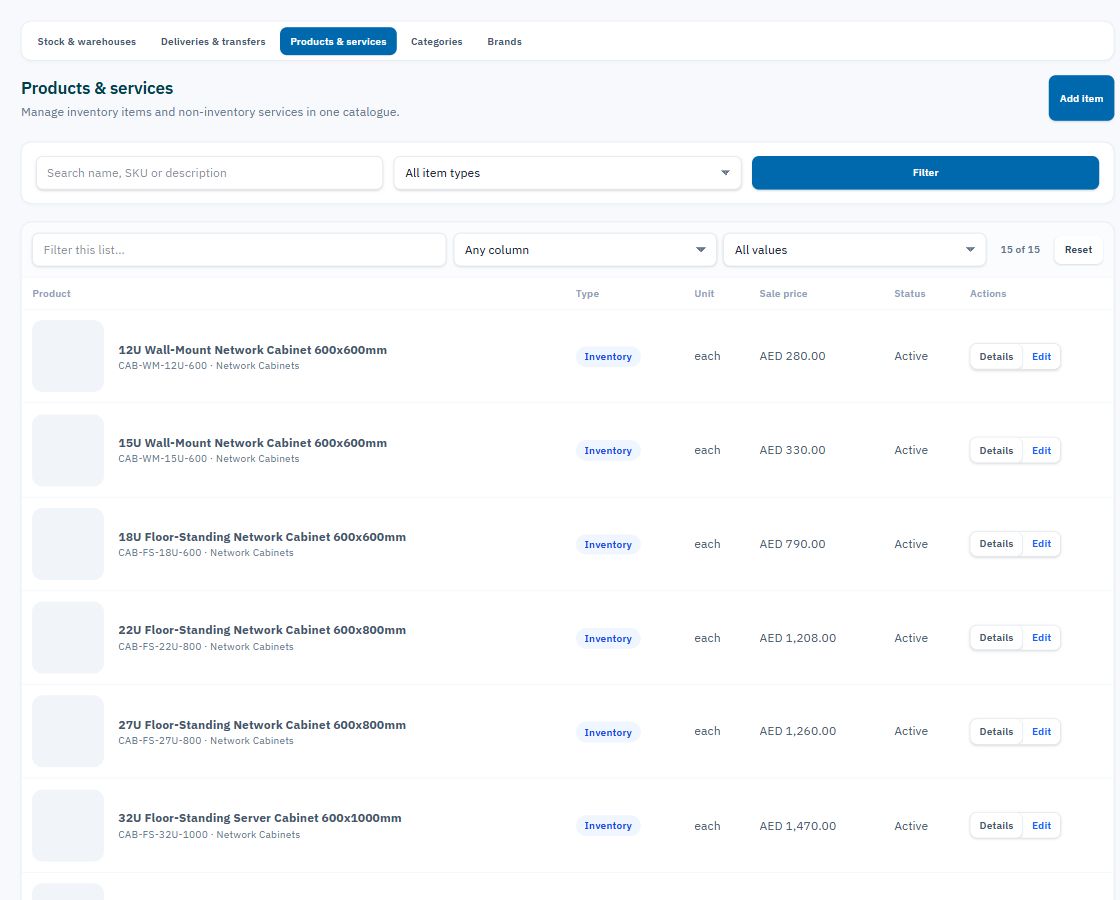The image size is (1120, 900).
Task: Click product name 18U Floor-Standing Network Cabinet 600x600mm
Action: (x=262, y=537)
